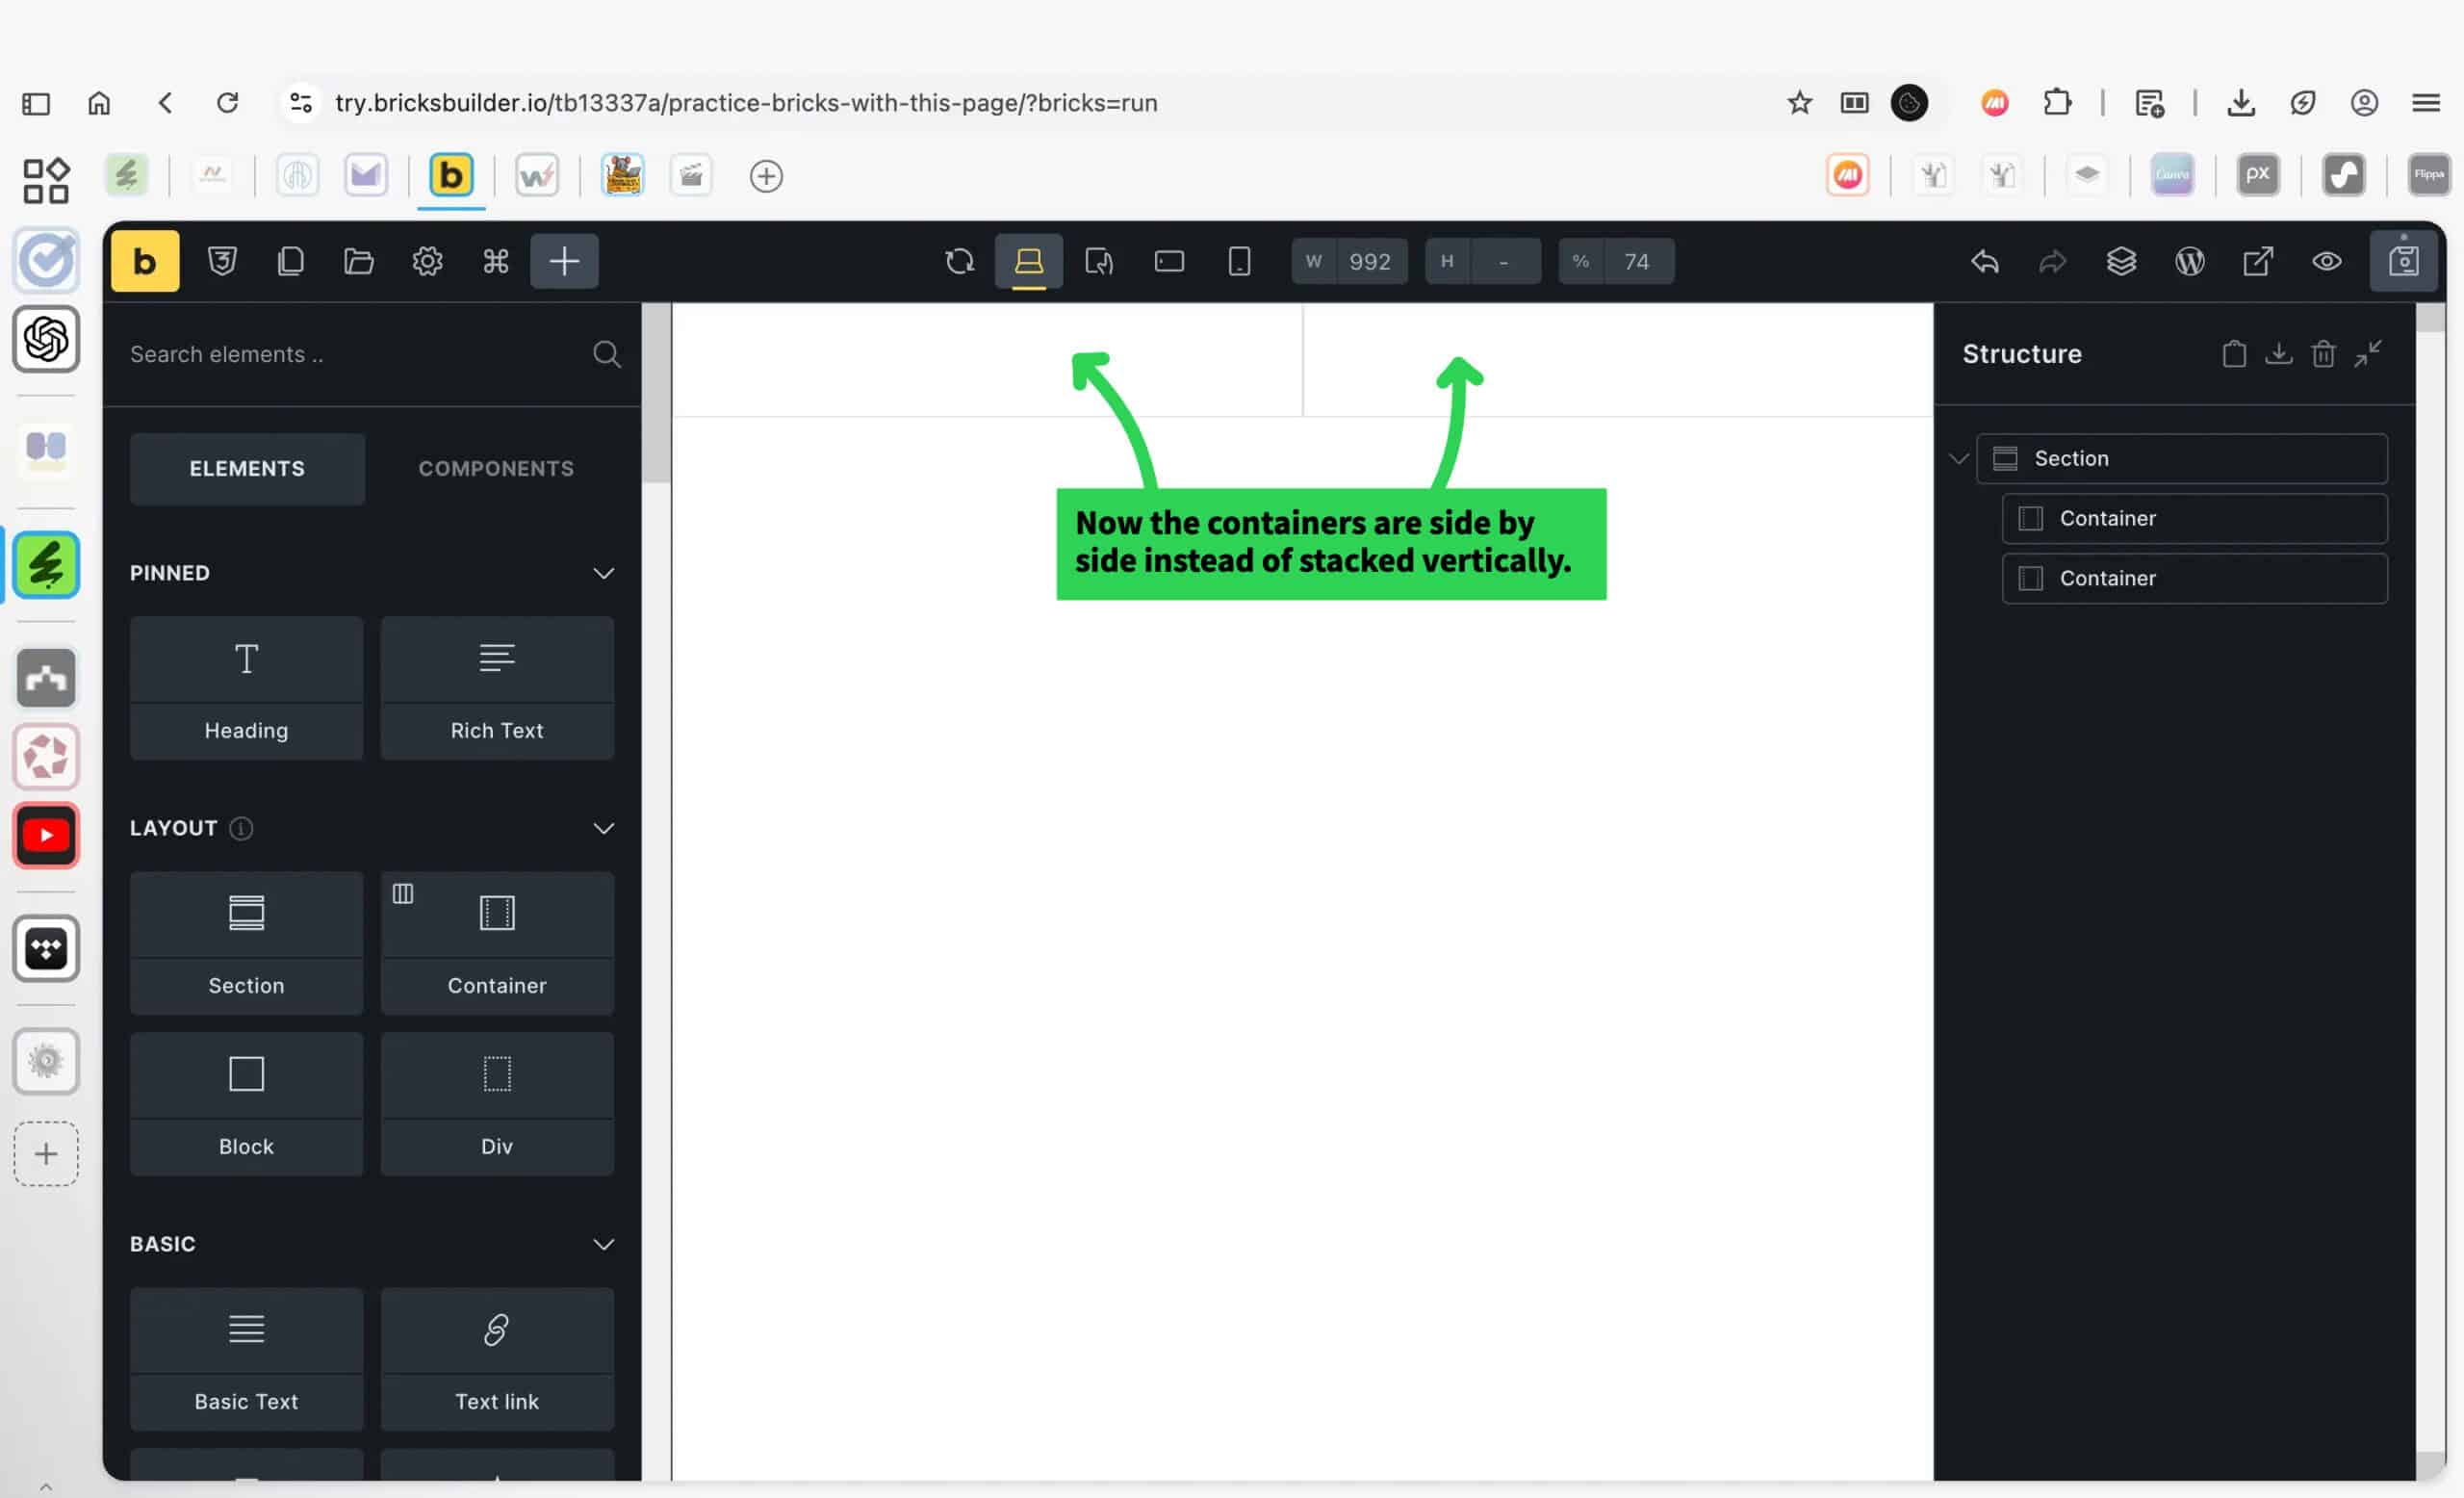Image resolution: width=2464 pixels, height=1498 pixels.
Task: Click the keyboard command shortcut icon
Action: tap(496, 261)
